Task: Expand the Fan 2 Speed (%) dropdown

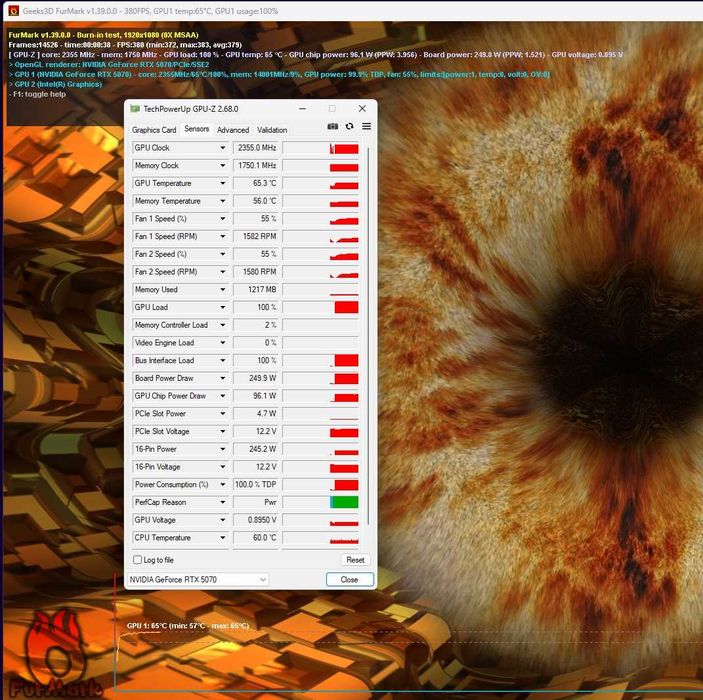Action: [x=222, y=254]
